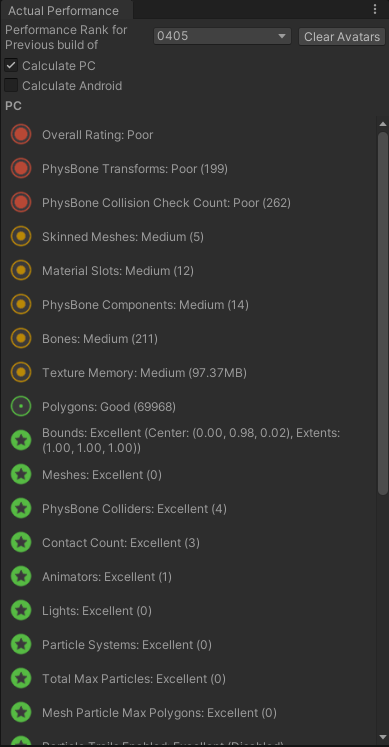Click the scrollbar up arrow
Image resolution: width=389 pixels, height=747 pixels.
click(x=383, y=124)
